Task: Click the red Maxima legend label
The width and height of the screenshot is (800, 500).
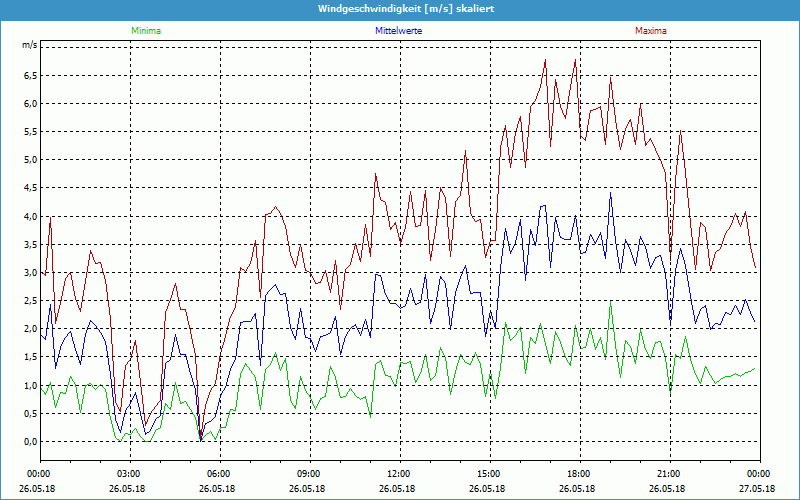Action: (650, 31)
